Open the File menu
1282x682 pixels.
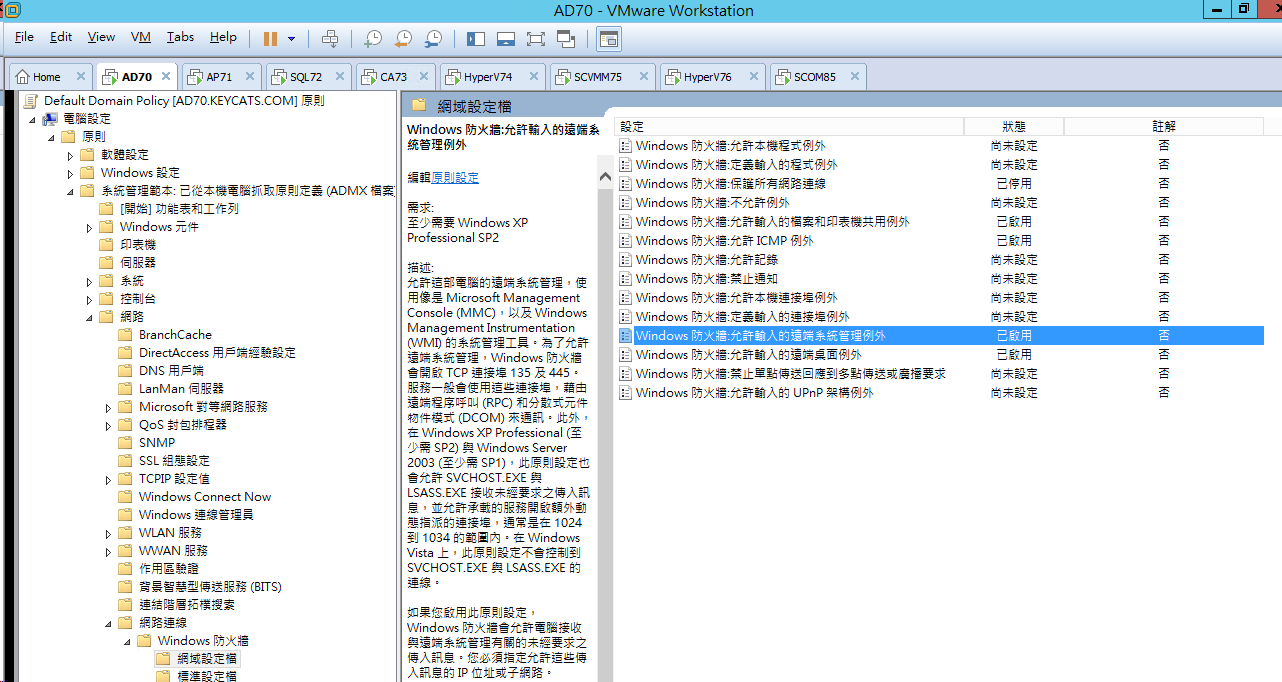point(24,37)
